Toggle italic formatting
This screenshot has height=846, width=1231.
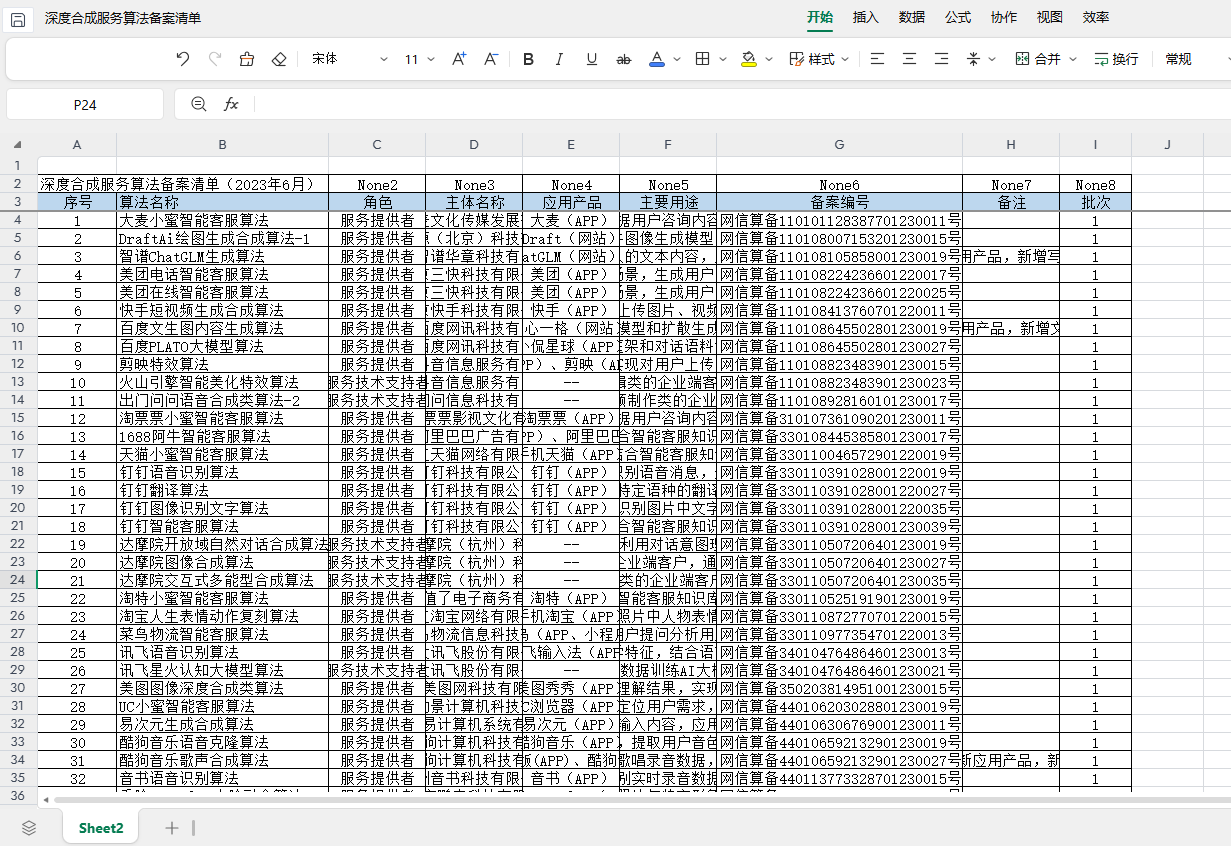pyautogui.click(x=560, y=59)
